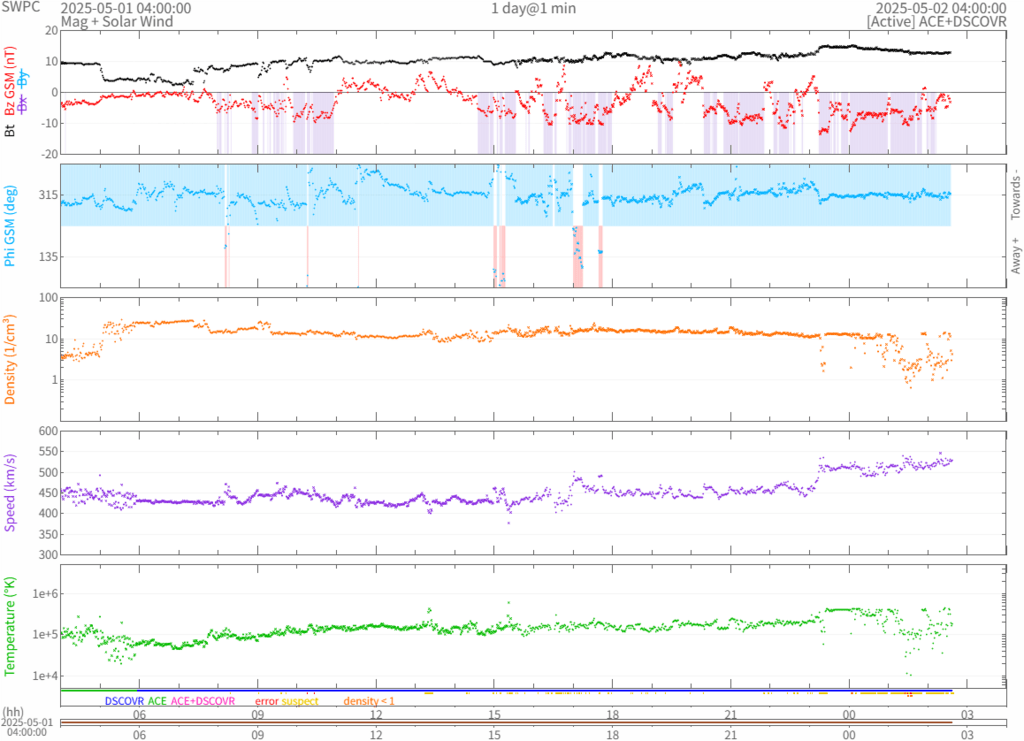Enable the struck-through By series
Screen dimensions: 1024x741
click(24, 80)
